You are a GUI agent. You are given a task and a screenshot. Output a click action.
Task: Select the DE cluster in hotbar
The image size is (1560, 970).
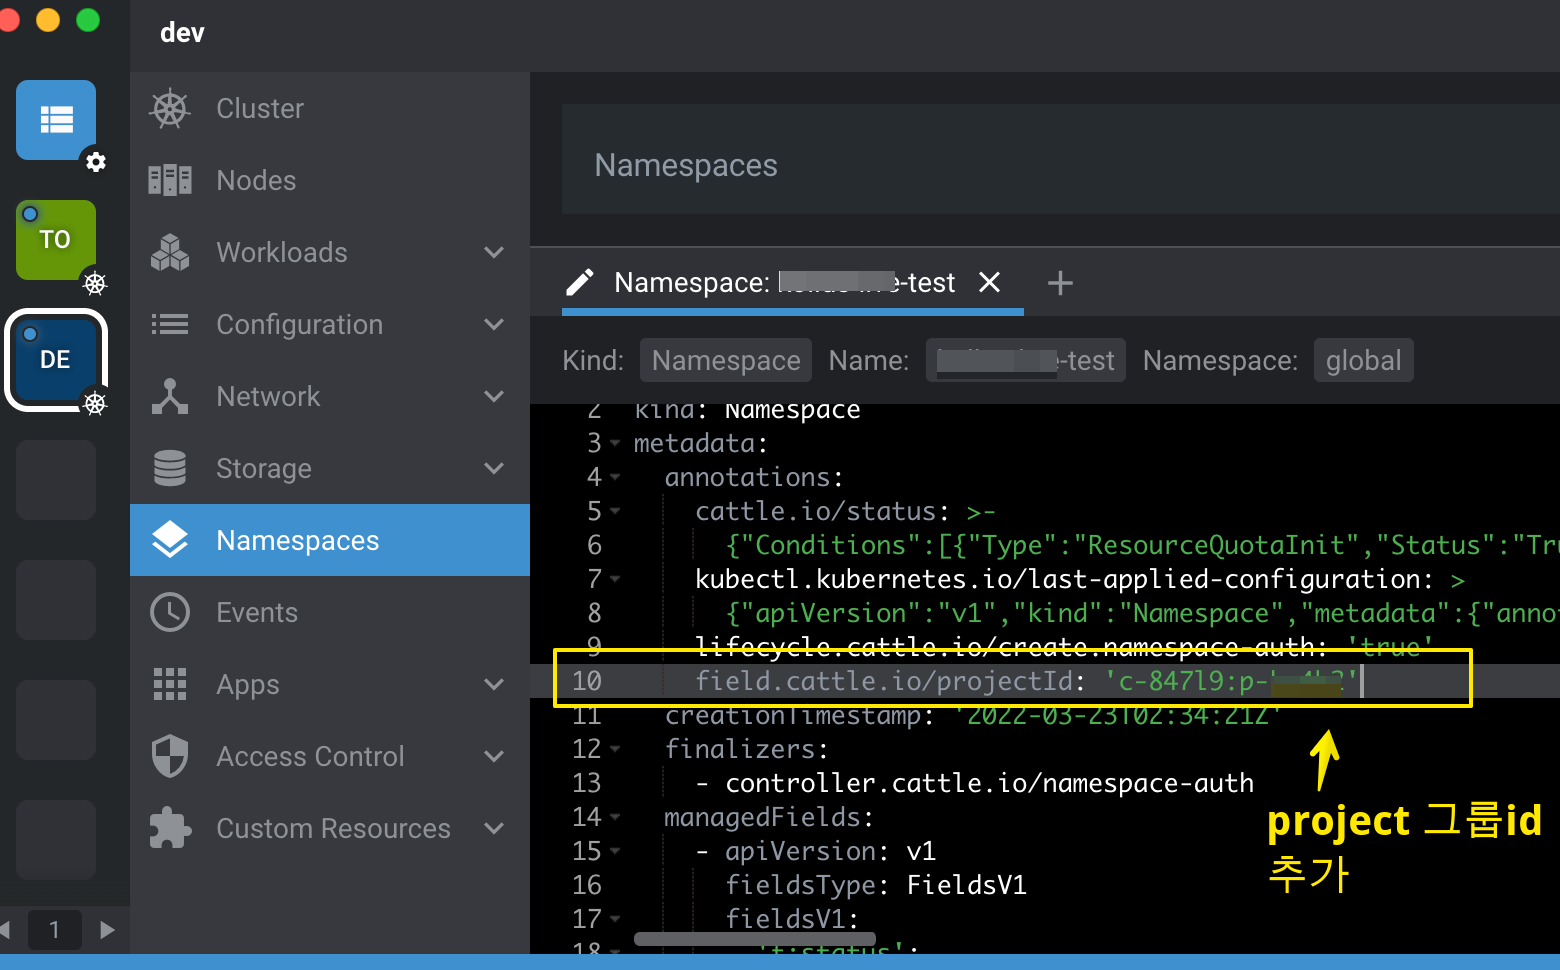tap(56, 360)
